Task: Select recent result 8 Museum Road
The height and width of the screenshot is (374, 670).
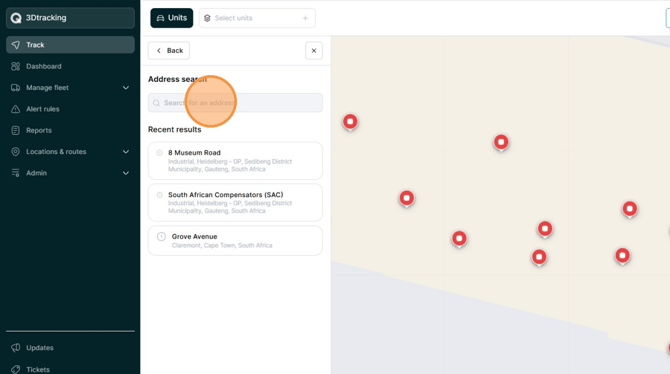Action: (x=235, y=161)
